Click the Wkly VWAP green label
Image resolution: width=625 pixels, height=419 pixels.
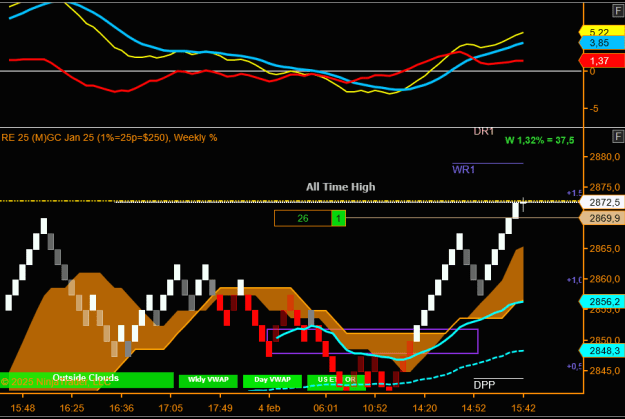coord(208,381)
